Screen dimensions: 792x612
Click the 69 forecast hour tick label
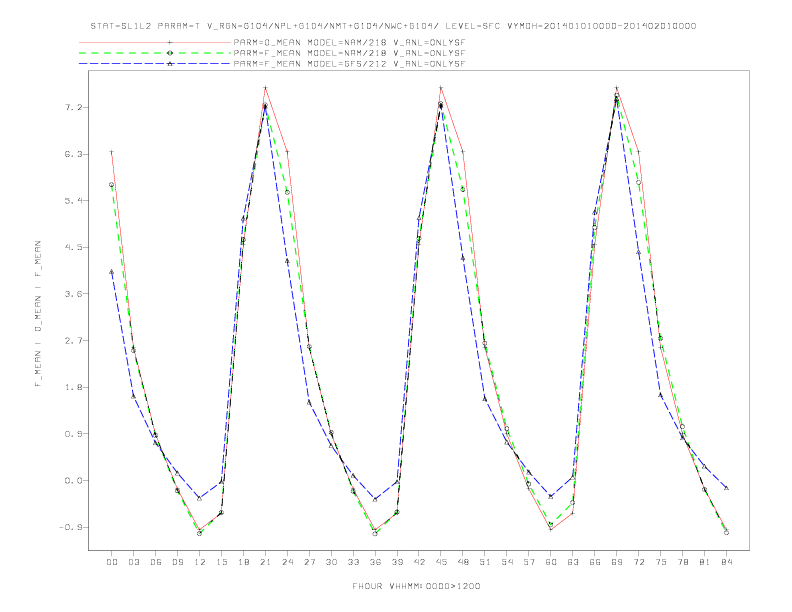617,562
